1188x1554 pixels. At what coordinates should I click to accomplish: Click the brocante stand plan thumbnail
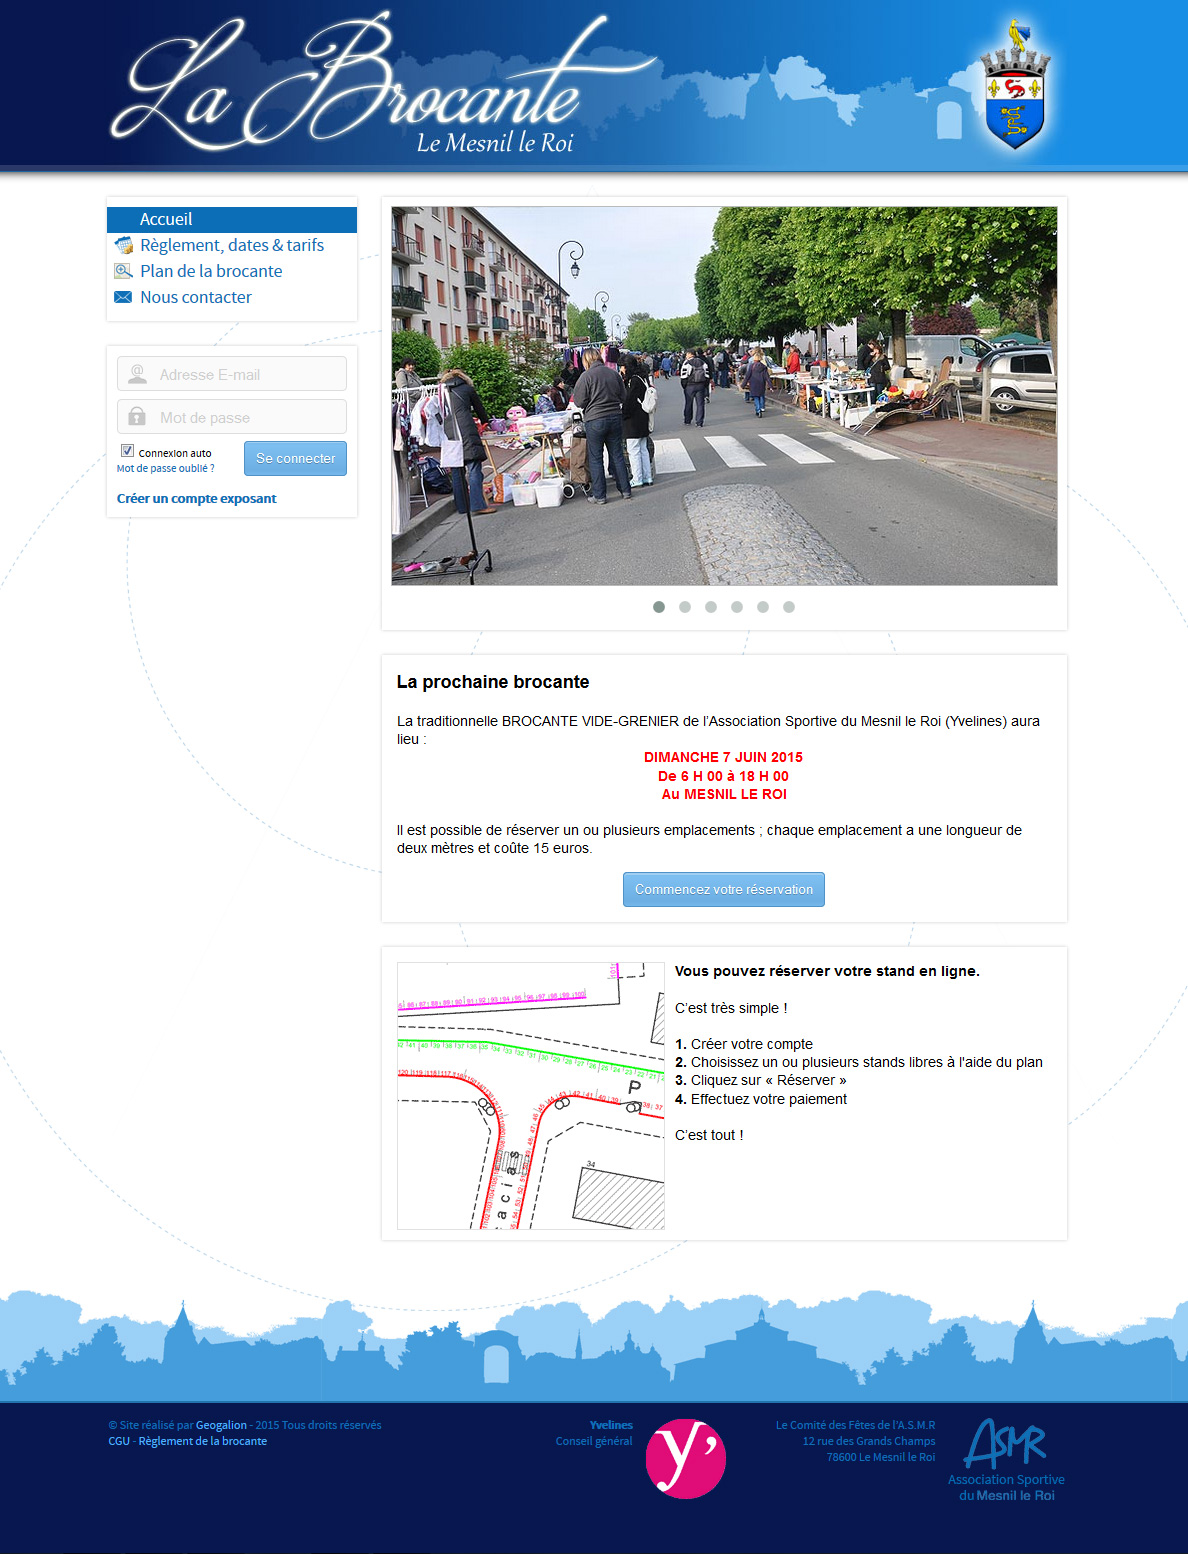coord(531,1096)
